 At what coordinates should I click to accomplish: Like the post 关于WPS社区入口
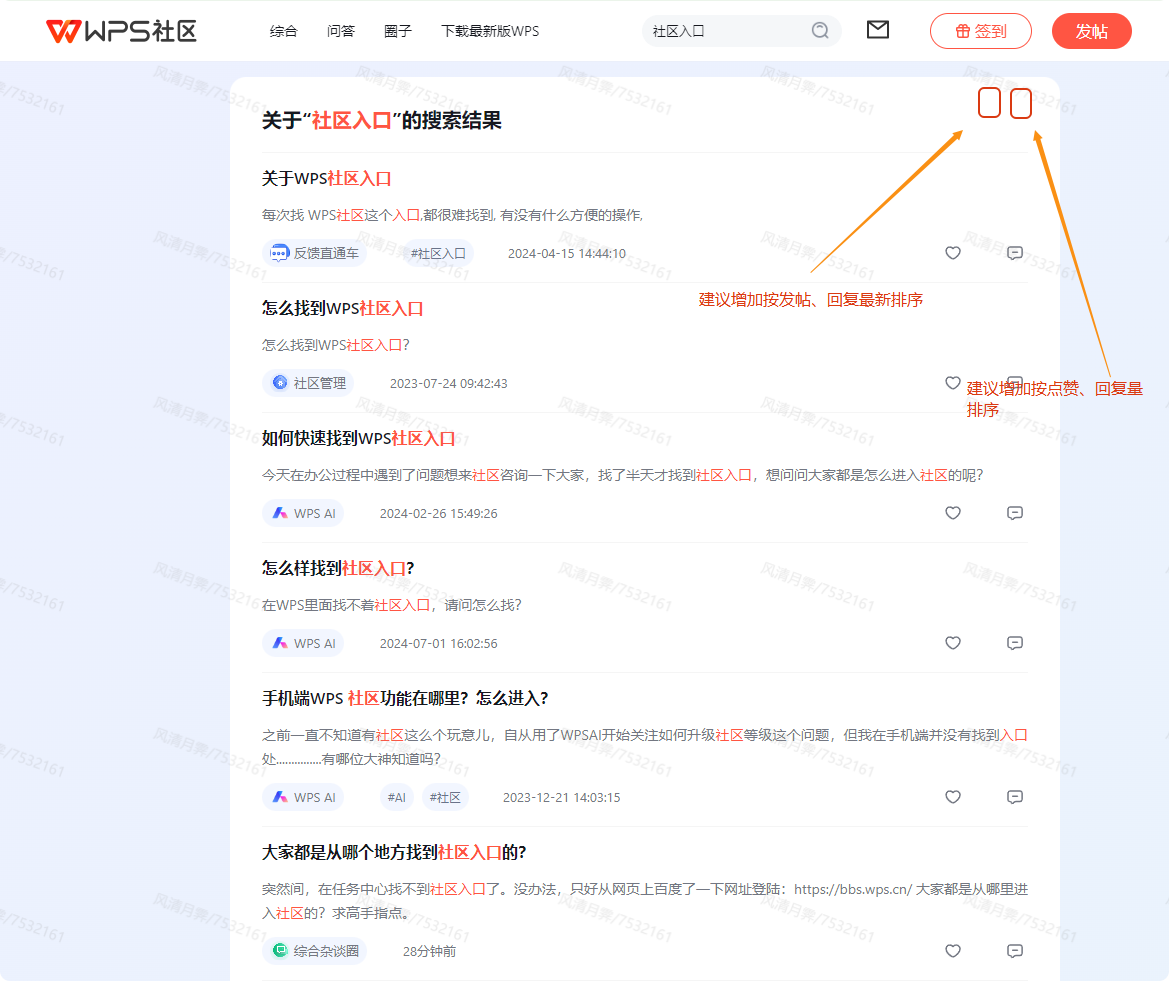tap(953, 253)
